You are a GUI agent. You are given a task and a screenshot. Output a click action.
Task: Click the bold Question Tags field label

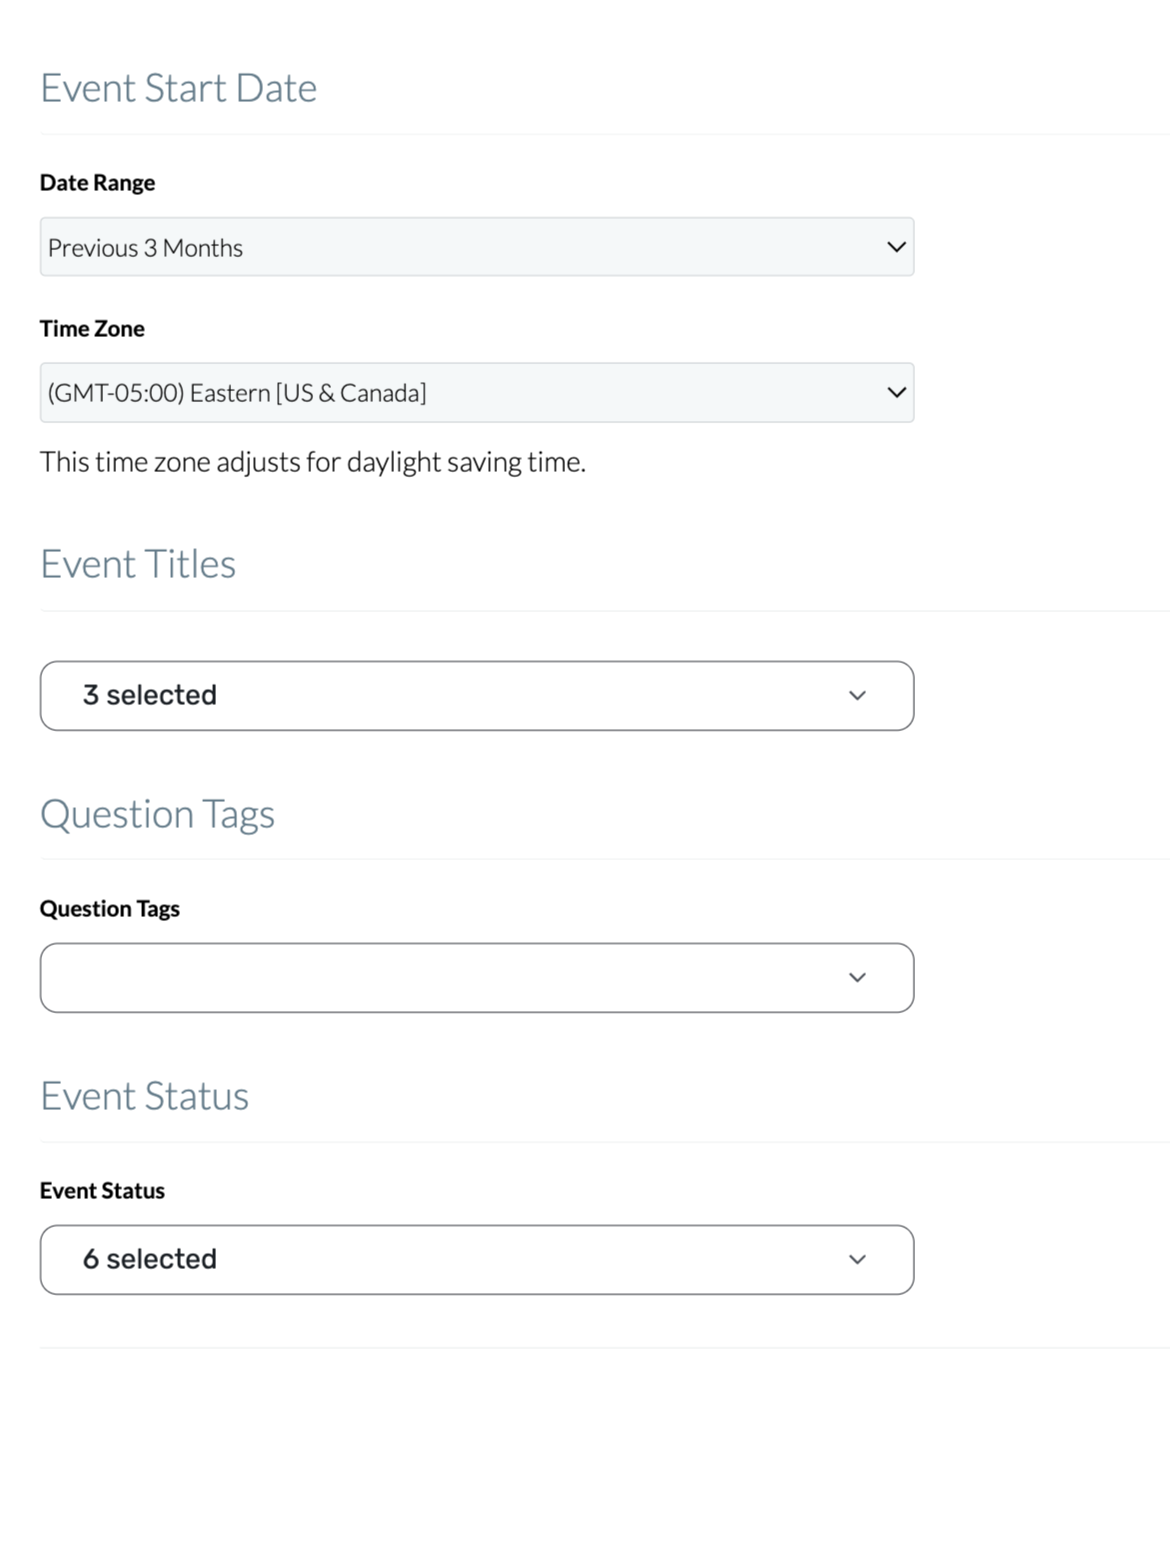point(110,909)
